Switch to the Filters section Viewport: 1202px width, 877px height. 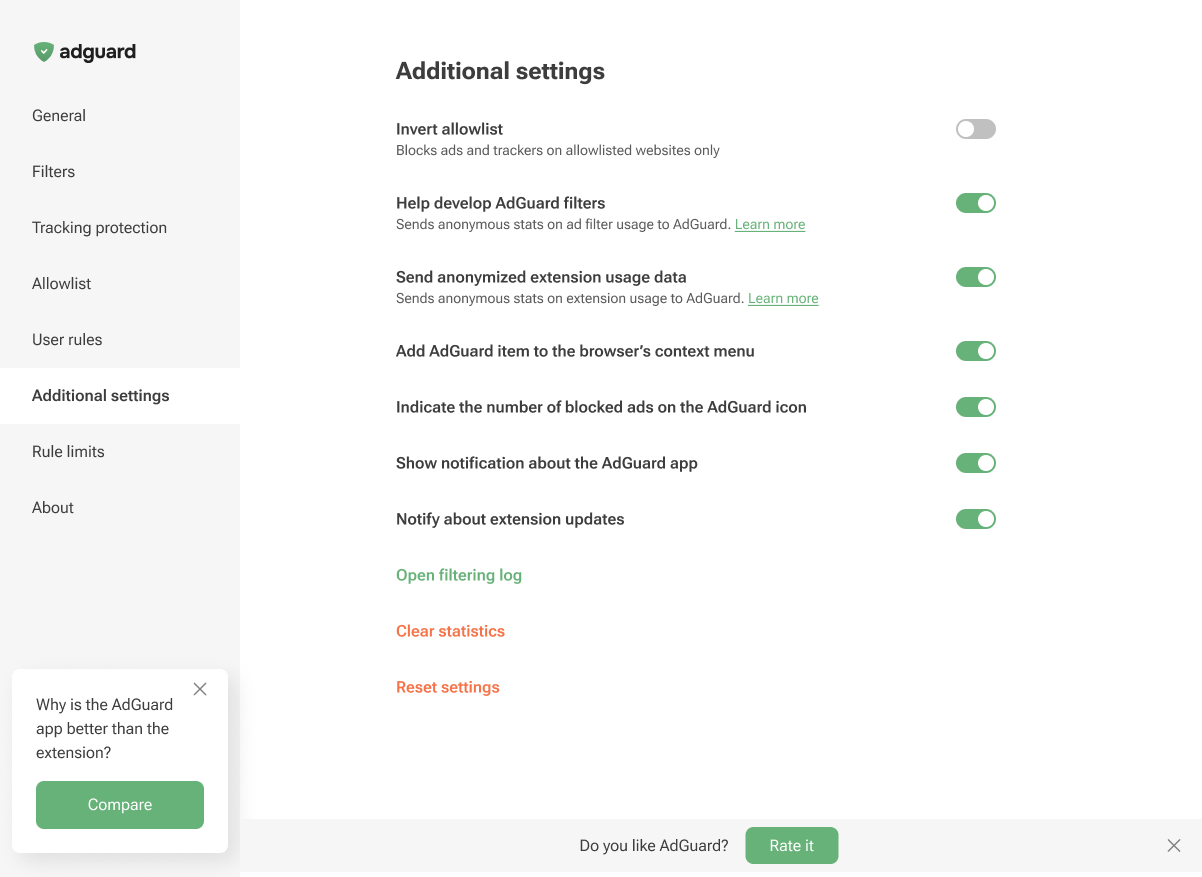click(53, 171)
